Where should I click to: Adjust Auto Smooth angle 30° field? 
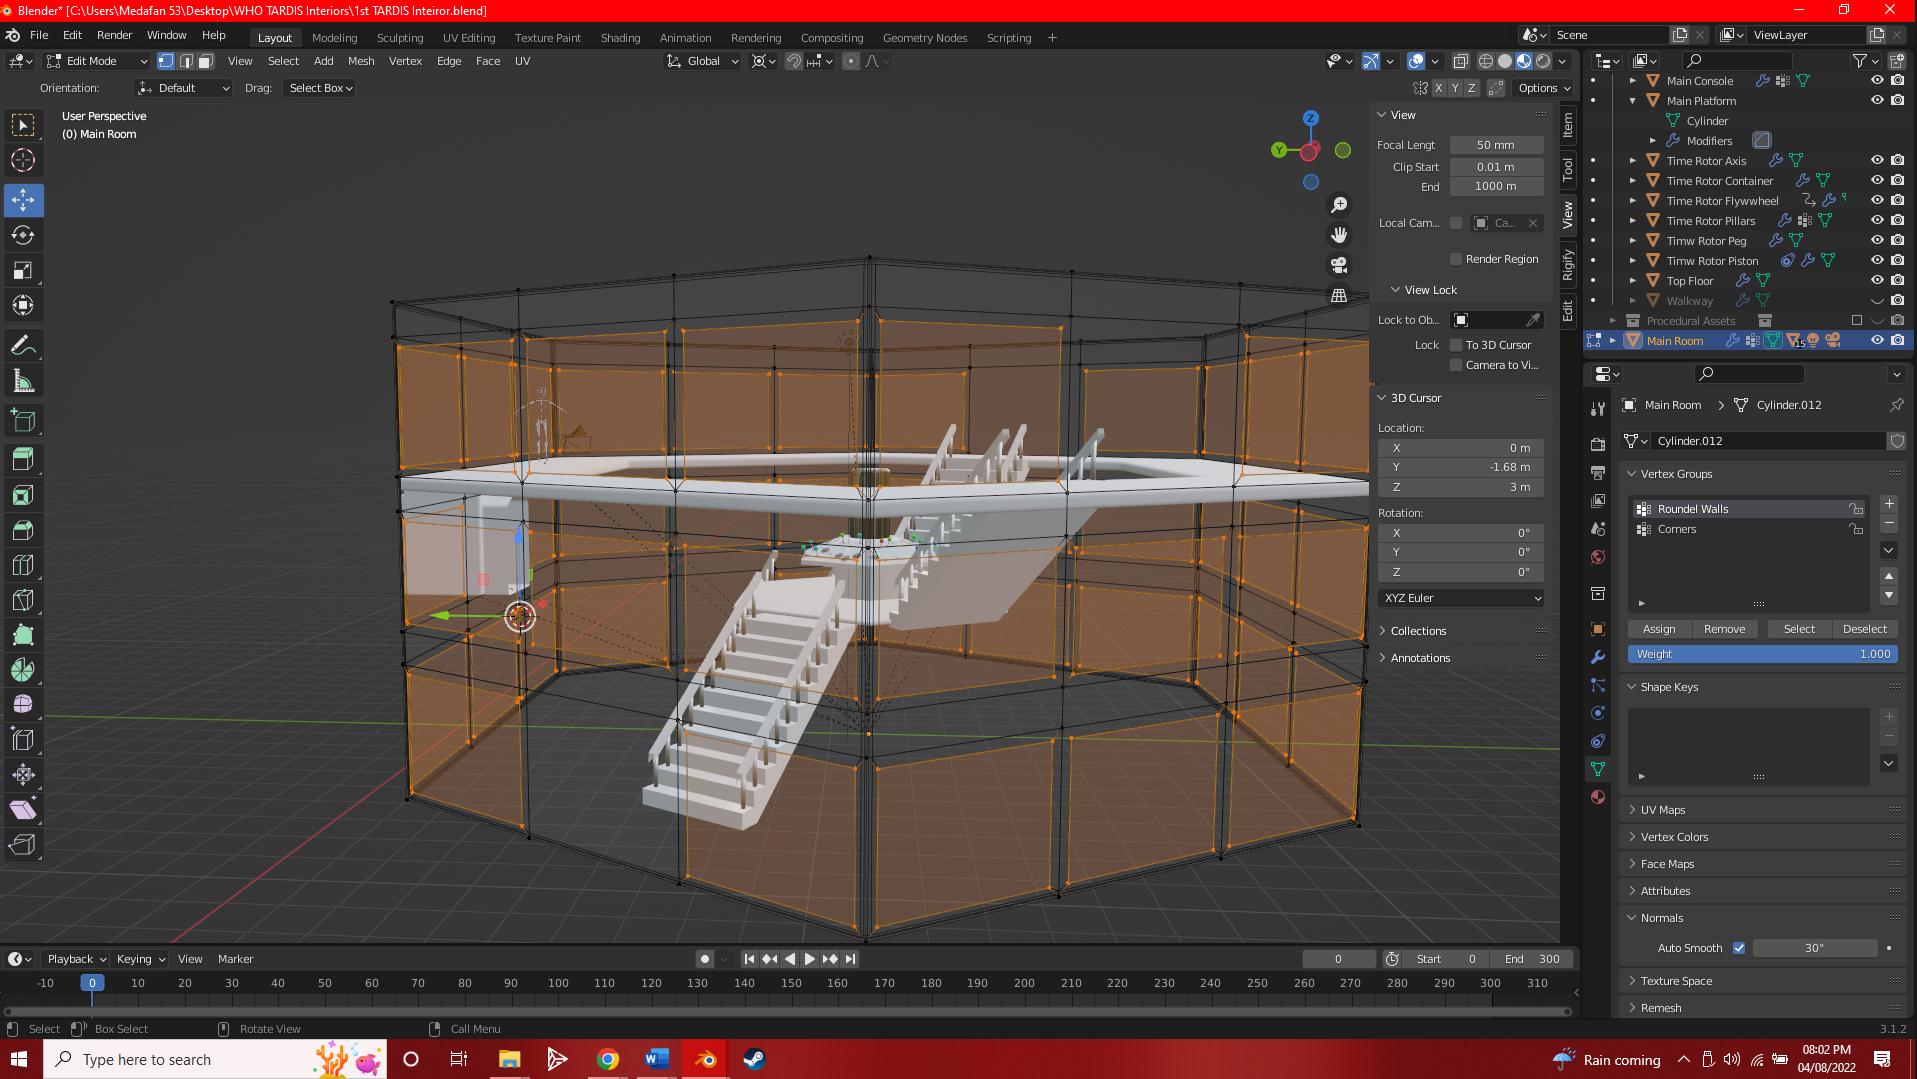1815,948
